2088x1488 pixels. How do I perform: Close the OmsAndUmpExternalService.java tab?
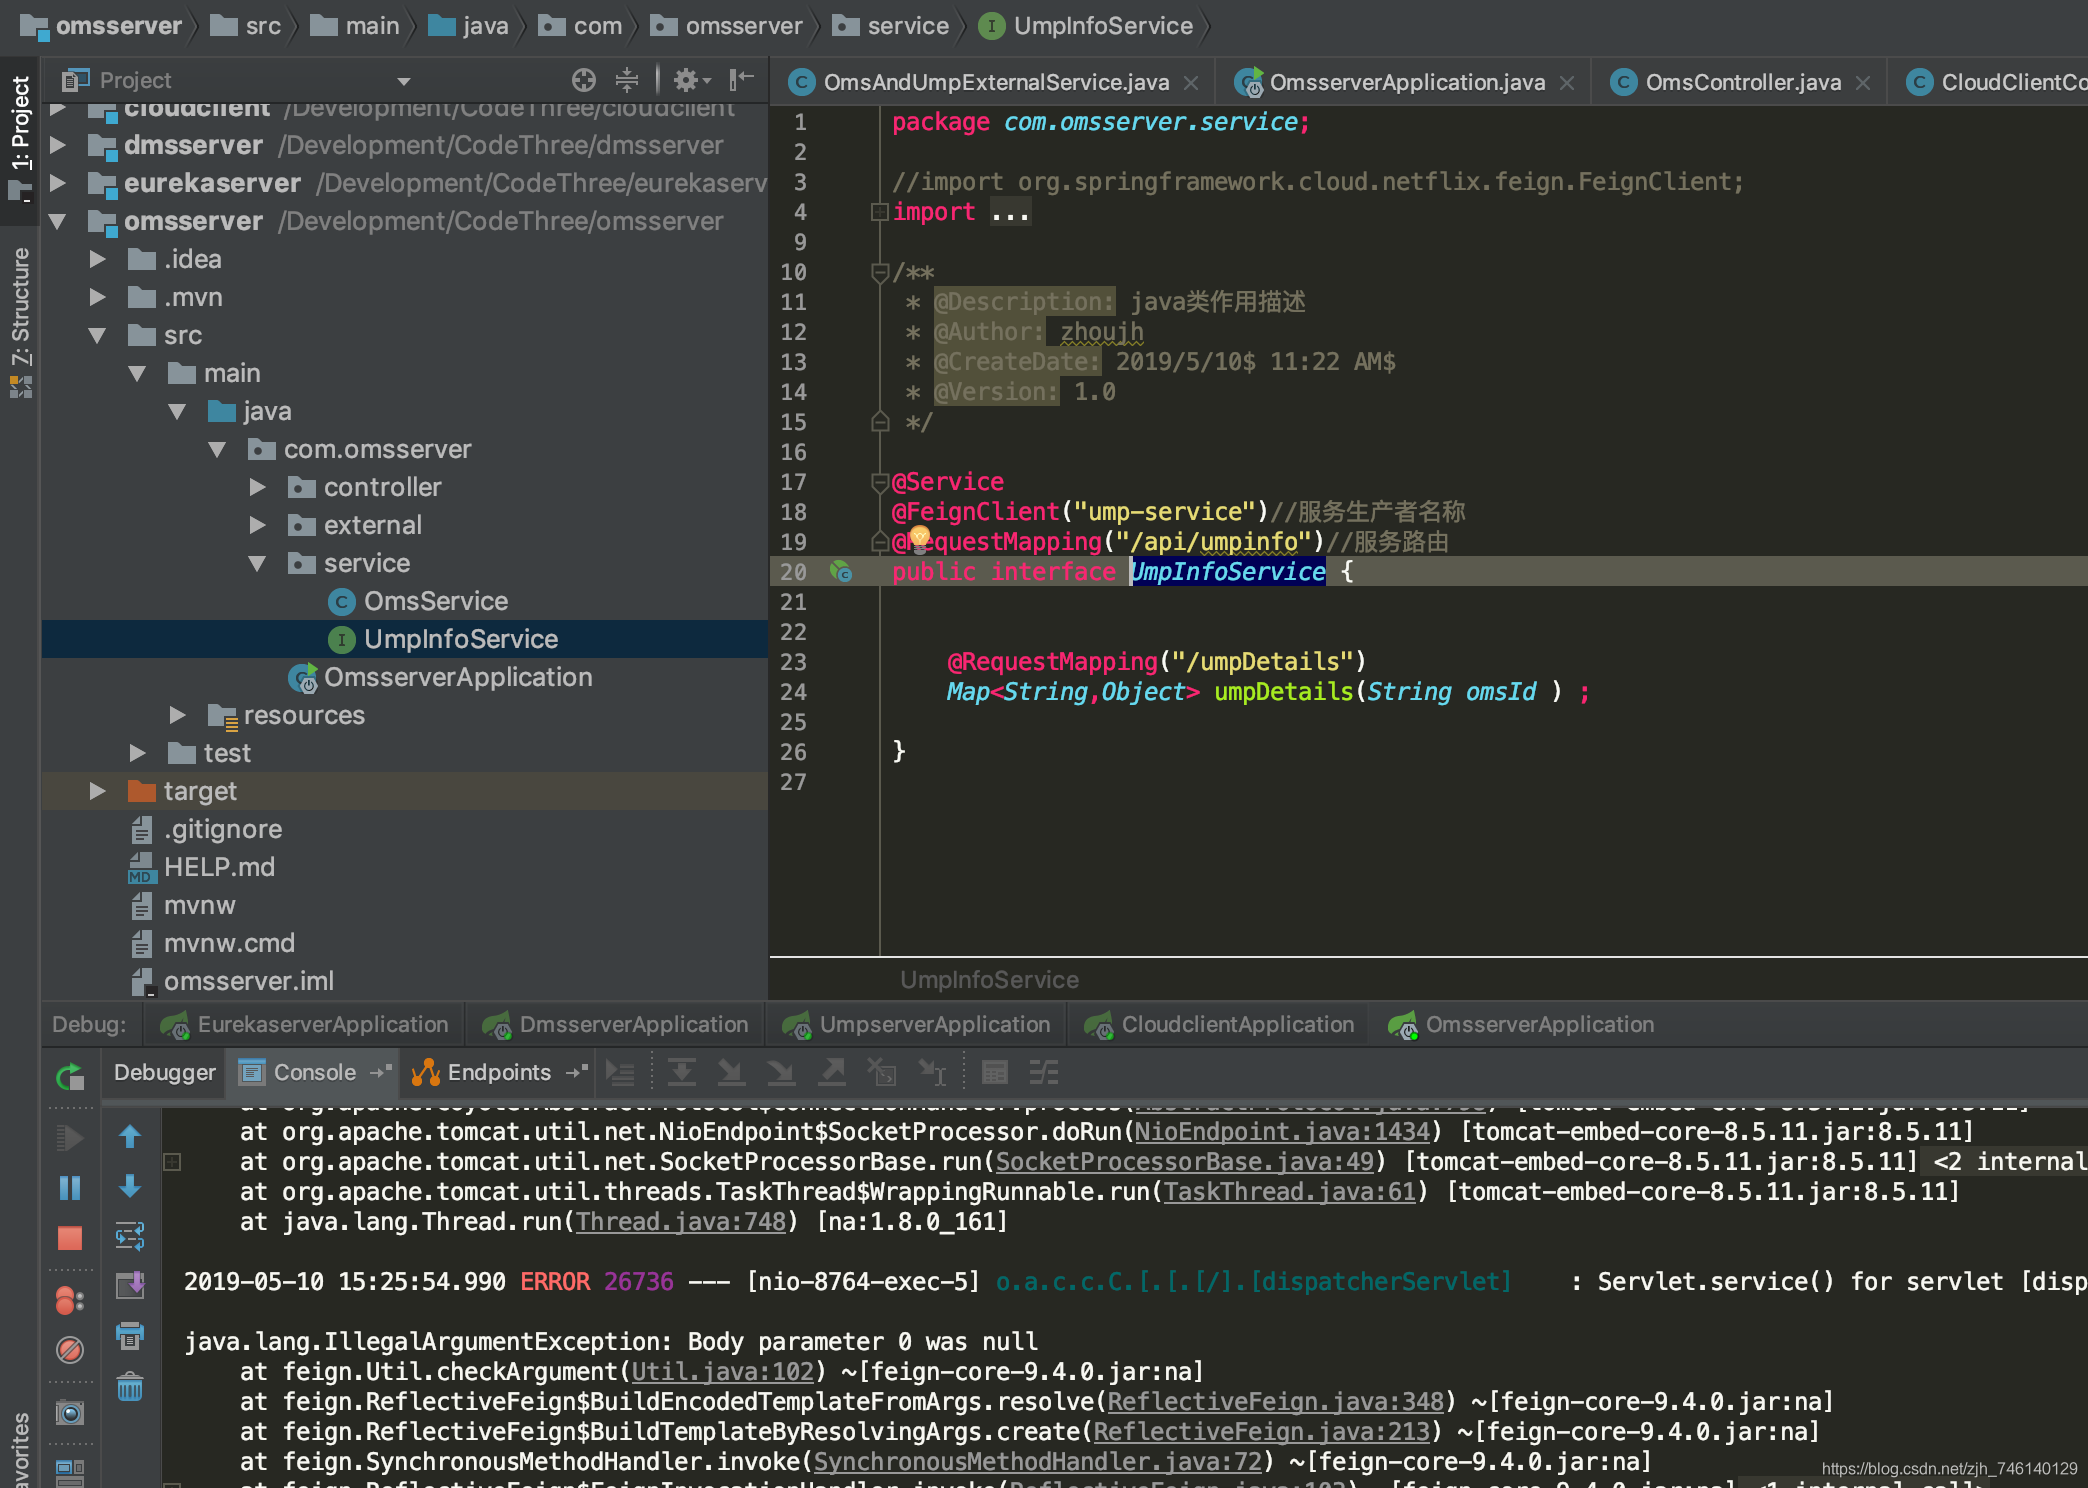click(x=1191, y=83)
